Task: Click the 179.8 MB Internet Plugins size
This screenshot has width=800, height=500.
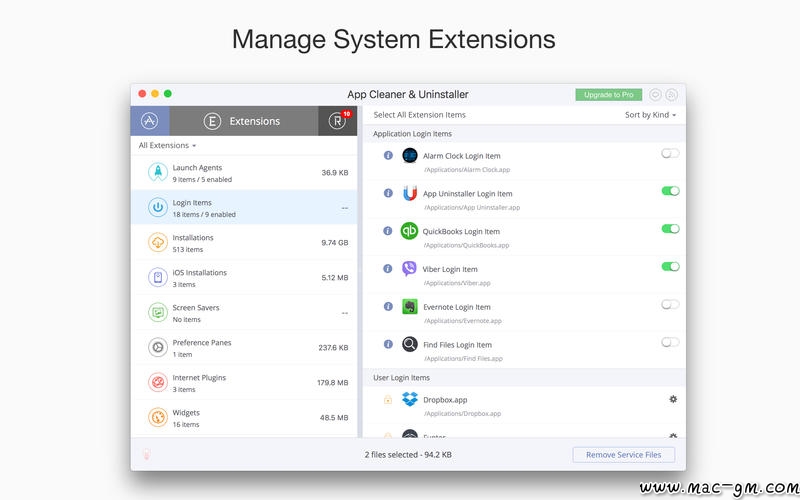Action: pyautogui.click(x=333, y=382)
